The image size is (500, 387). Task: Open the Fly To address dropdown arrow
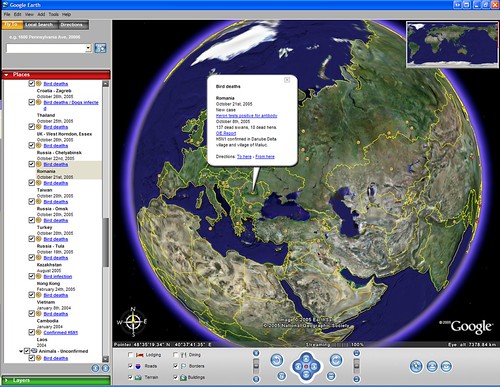coord(88,48)
